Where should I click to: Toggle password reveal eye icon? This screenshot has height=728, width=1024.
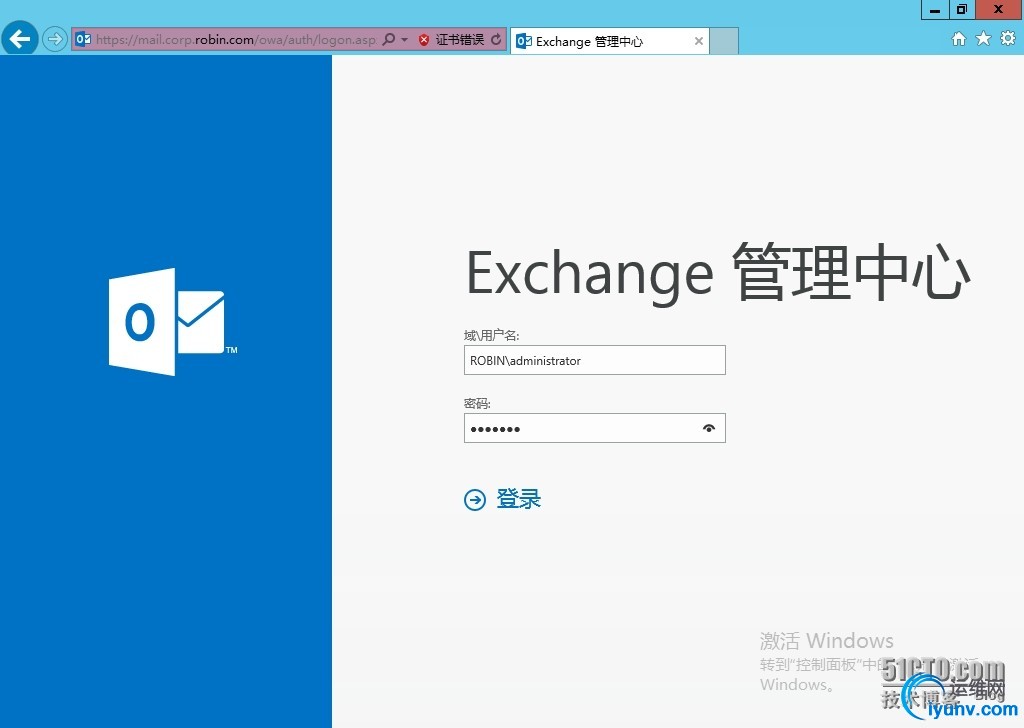pos(709,428)
